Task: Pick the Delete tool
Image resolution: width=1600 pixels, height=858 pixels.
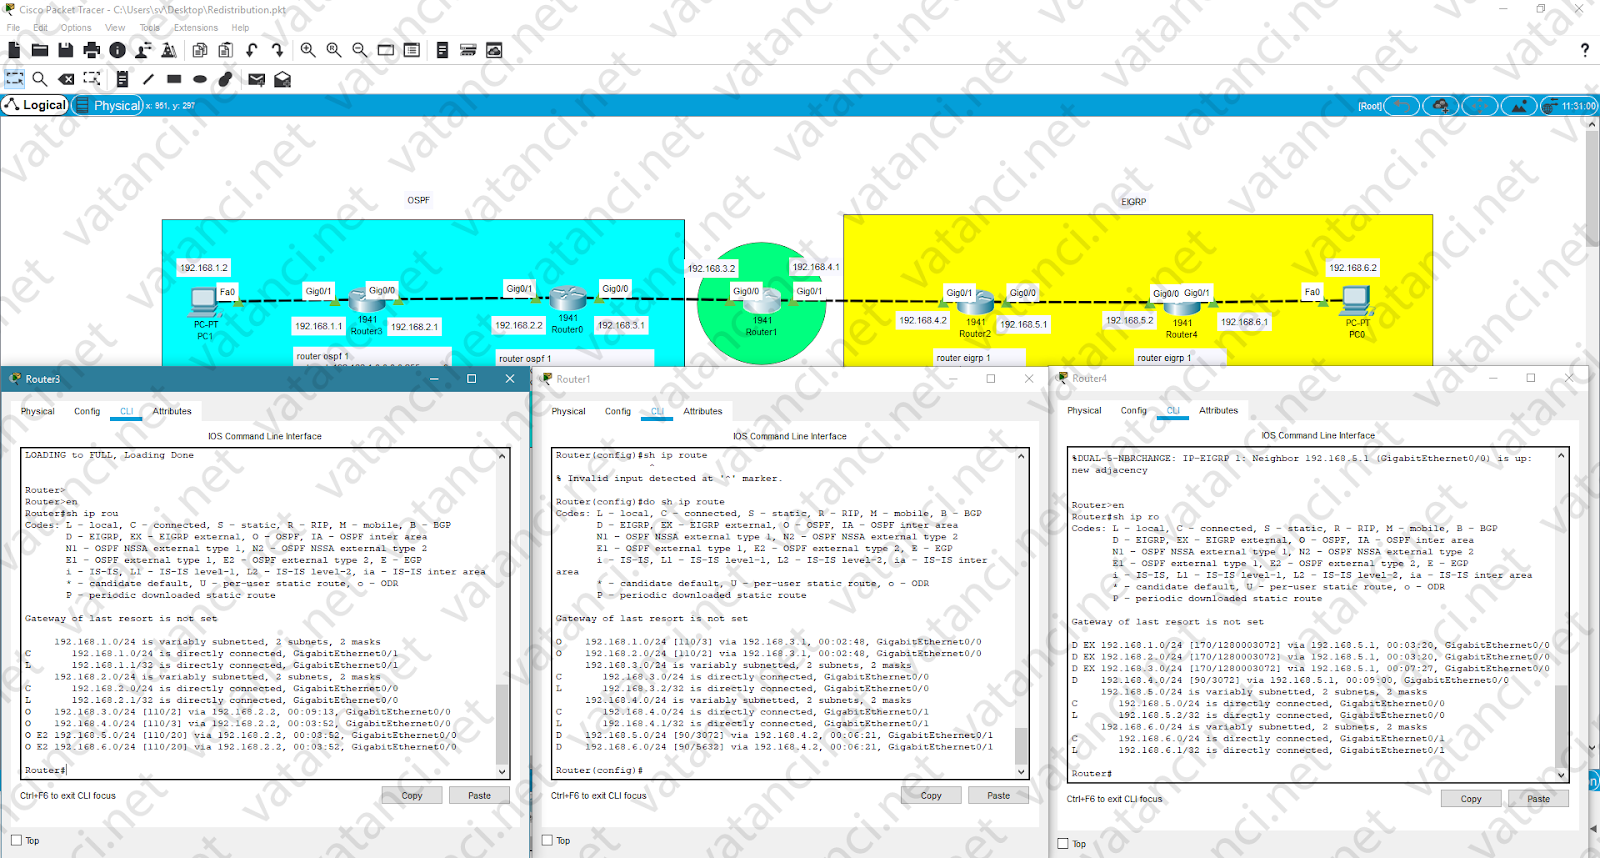Action: click(x=66, y=79)
